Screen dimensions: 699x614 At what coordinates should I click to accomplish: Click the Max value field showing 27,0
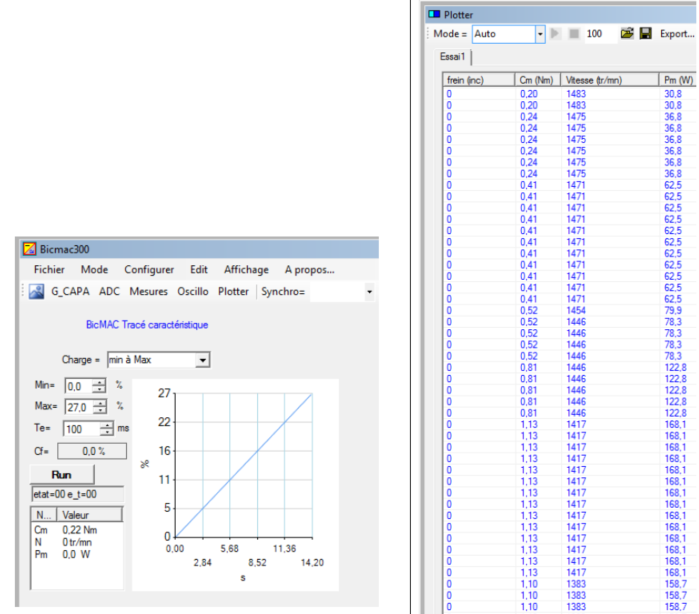(x=79, y=407)
